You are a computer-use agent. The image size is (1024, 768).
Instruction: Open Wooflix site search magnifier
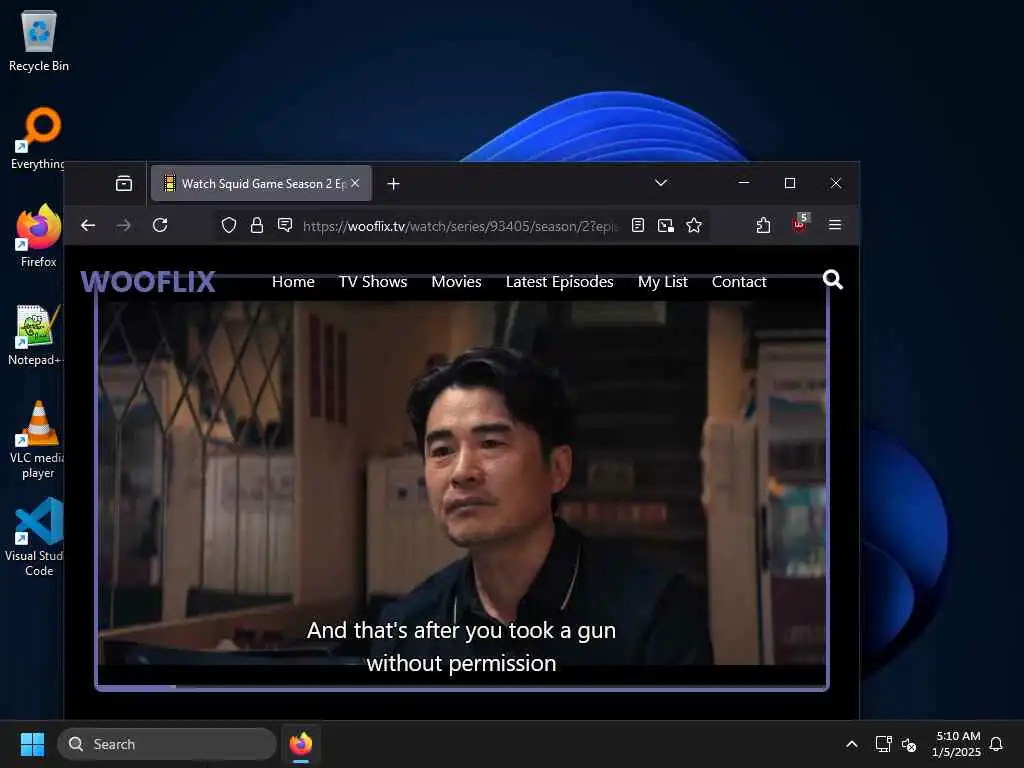point(833,280)
